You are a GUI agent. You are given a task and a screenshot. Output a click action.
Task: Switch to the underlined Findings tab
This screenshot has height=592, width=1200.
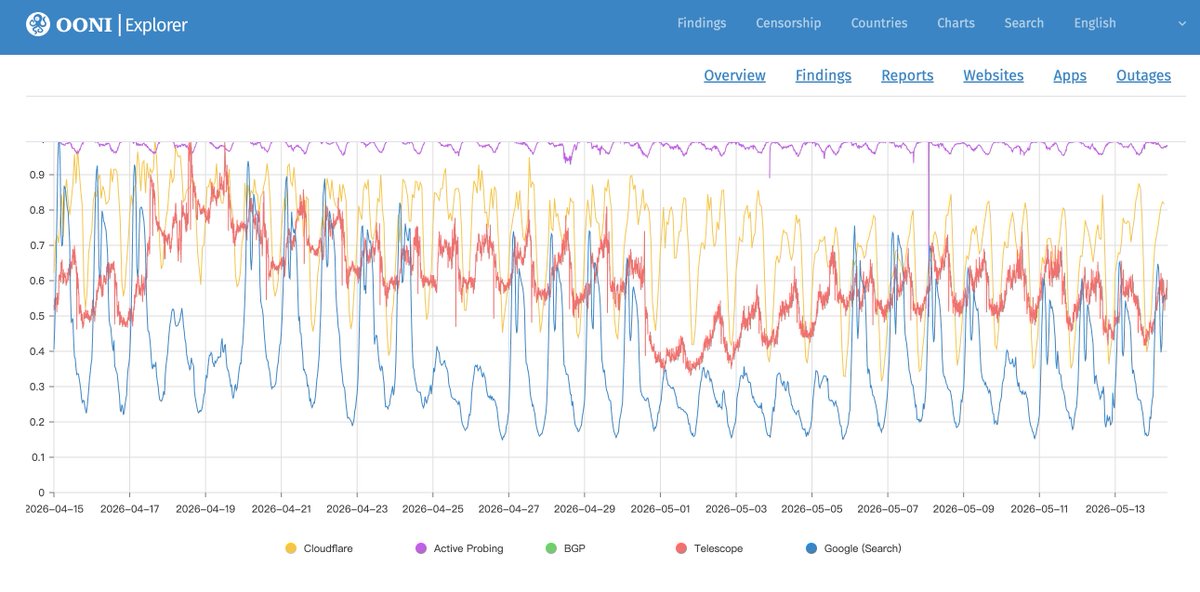(x=824, y=75)
